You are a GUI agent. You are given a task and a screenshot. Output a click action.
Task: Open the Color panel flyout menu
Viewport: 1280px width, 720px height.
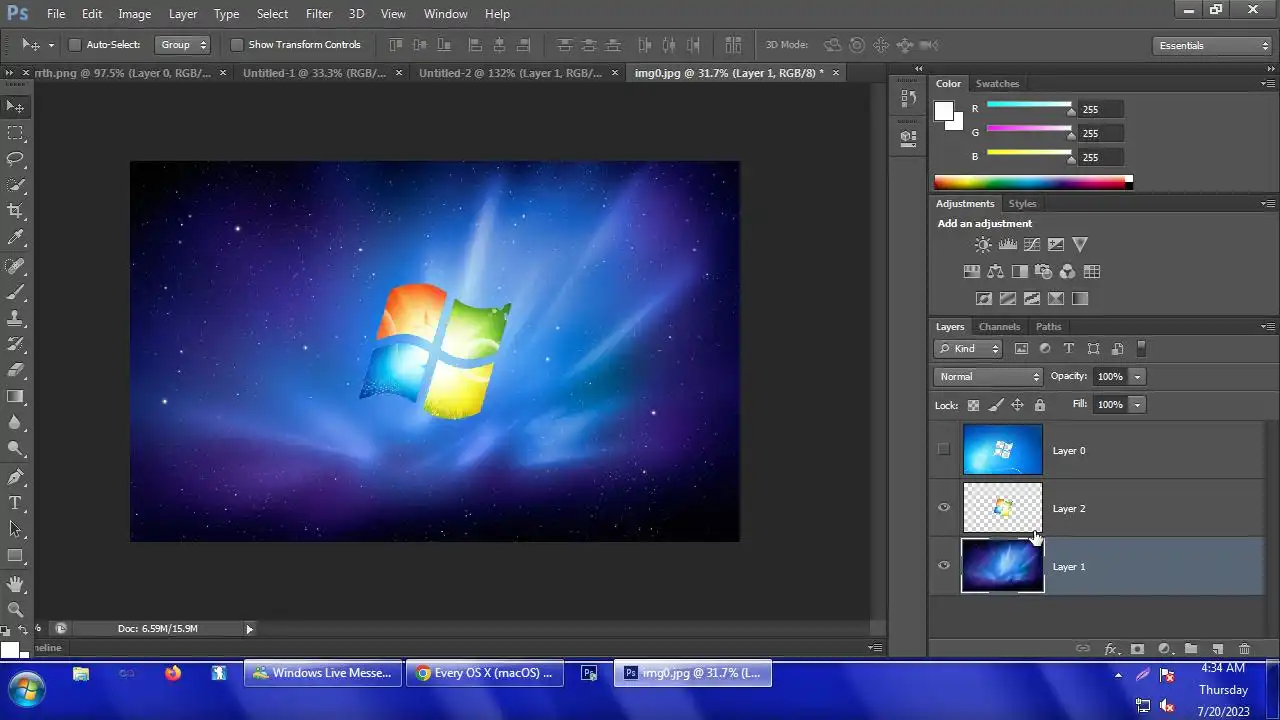[x=1267, y=84]
